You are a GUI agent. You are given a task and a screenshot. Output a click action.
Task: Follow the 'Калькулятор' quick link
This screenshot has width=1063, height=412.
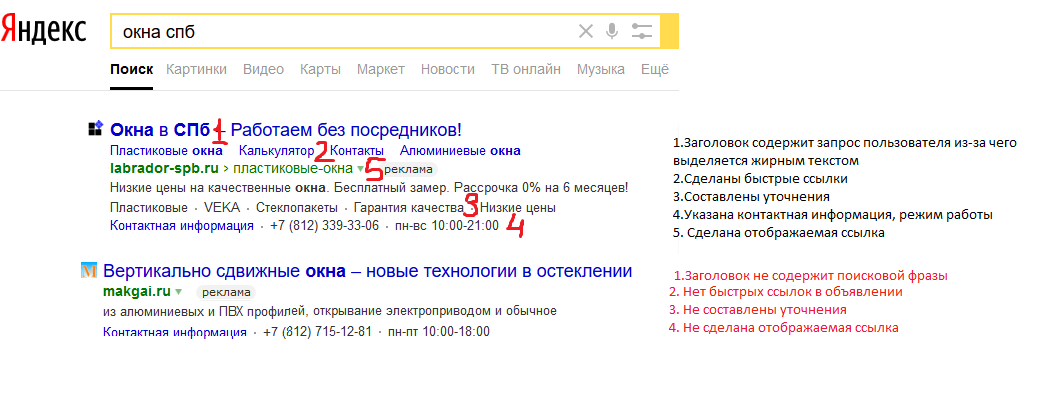277,150
